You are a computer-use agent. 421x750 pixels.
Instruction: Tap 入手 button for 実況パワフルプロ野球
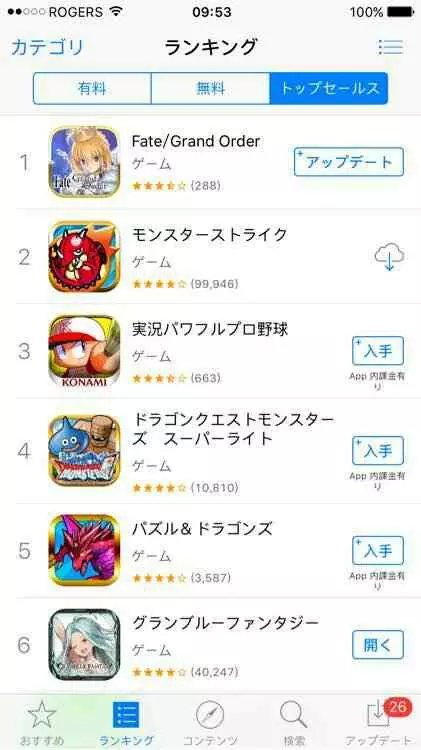tap(378, 351)
